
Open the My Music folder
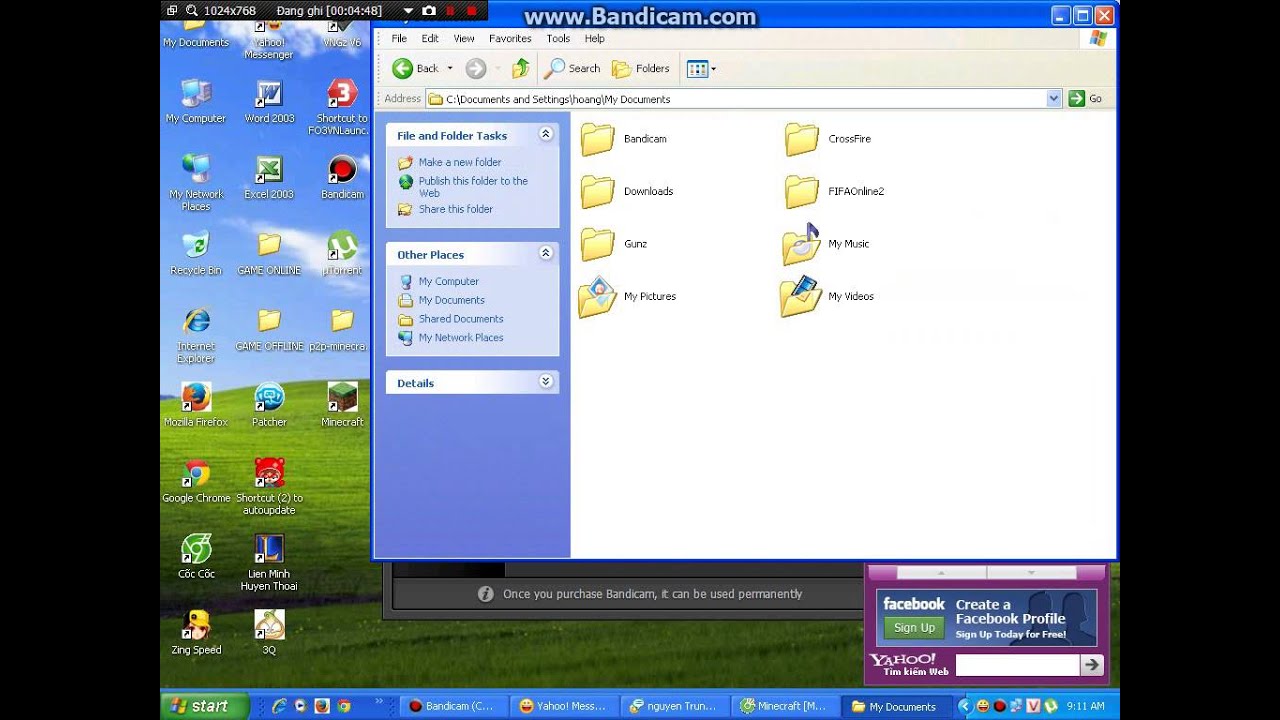(x=826, y=244)
